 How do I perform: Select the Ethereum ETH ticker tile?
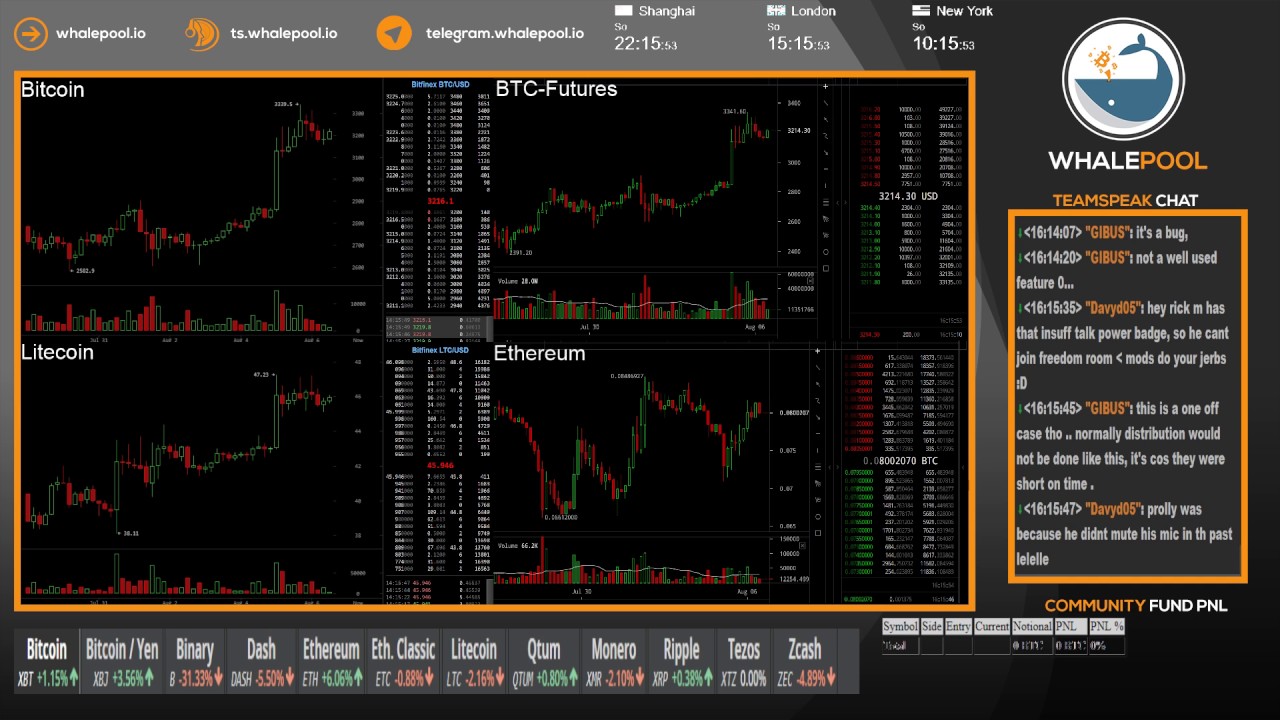[331, 662]
